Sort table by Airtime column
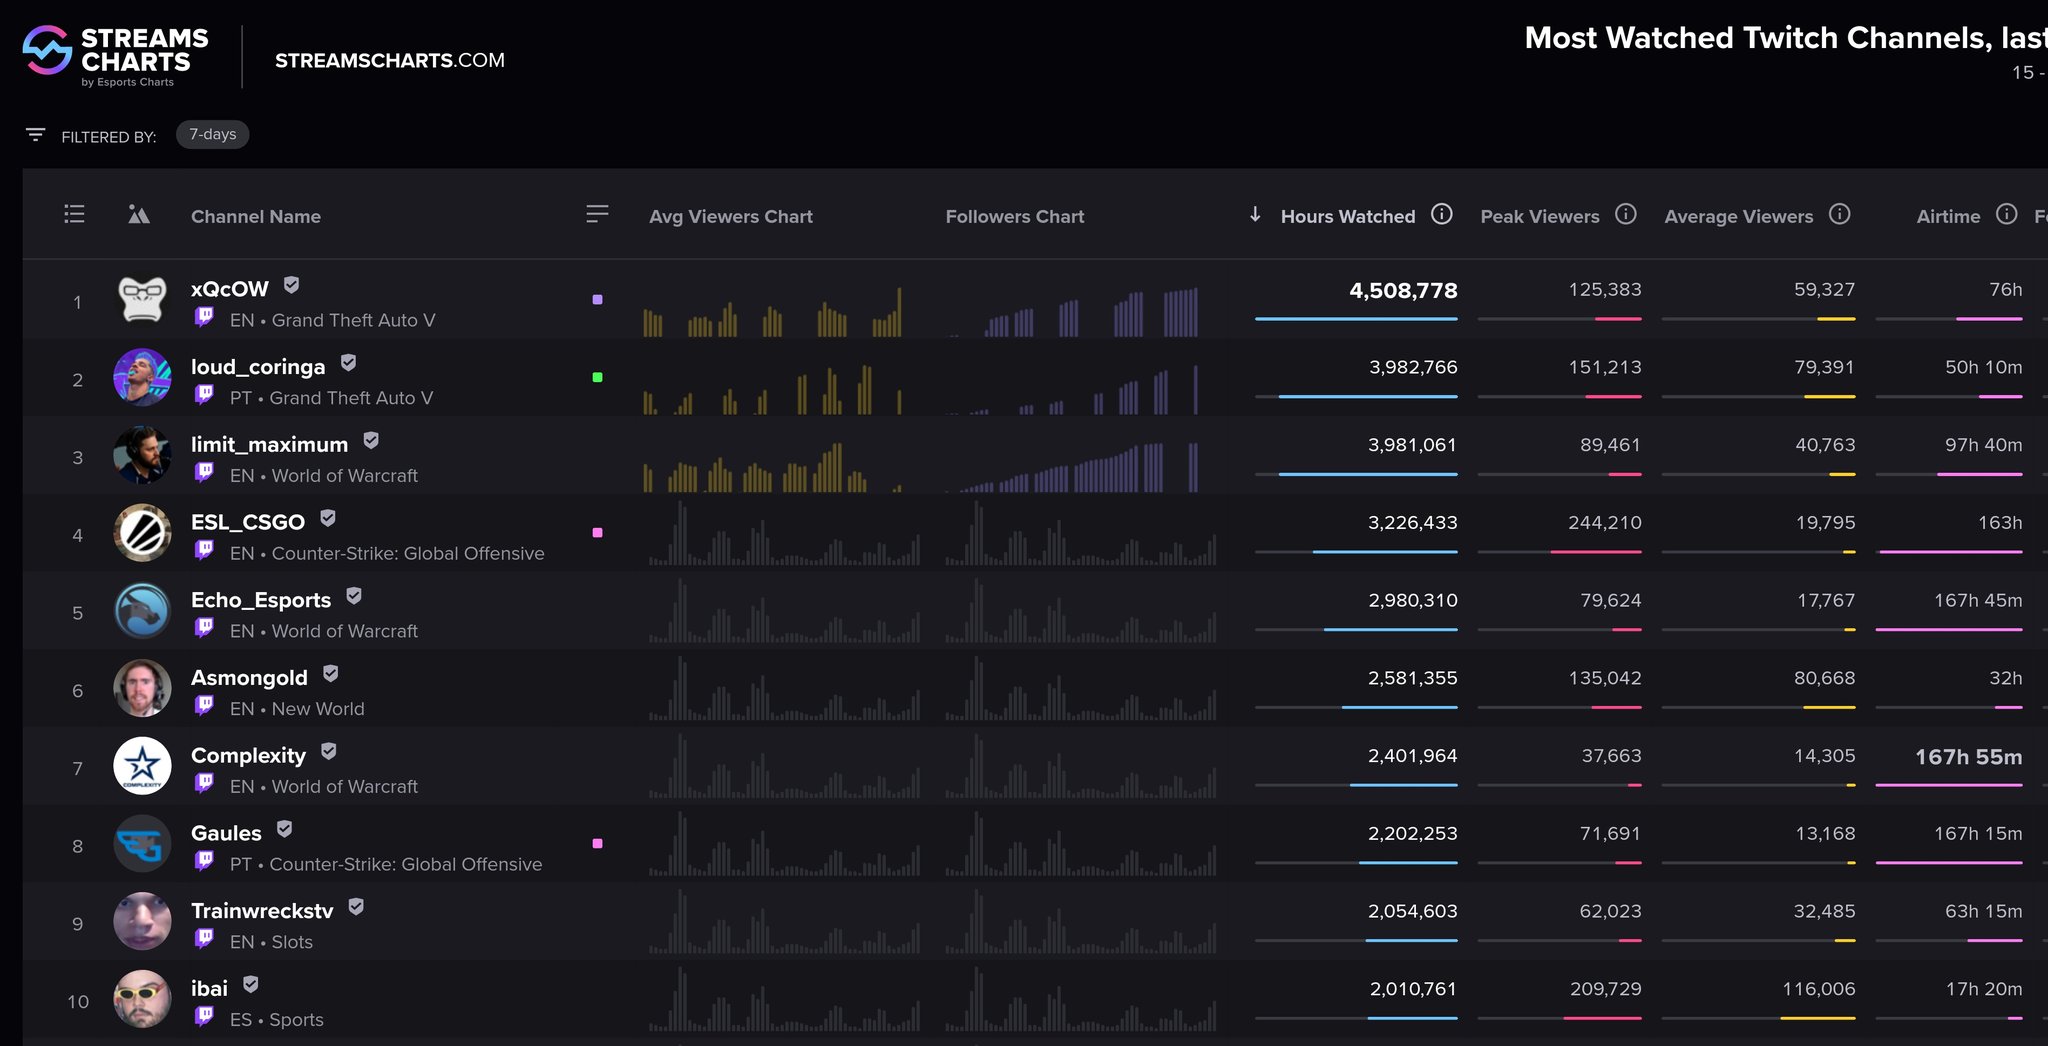 [1948, 216]
